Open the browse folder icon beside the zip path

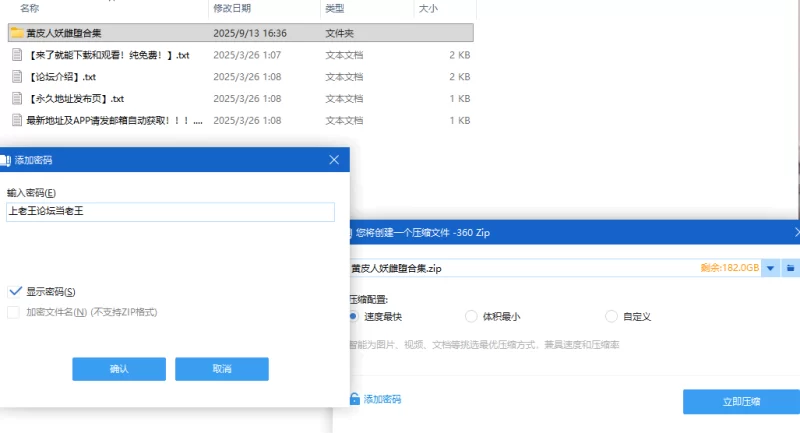pos(790,268)
